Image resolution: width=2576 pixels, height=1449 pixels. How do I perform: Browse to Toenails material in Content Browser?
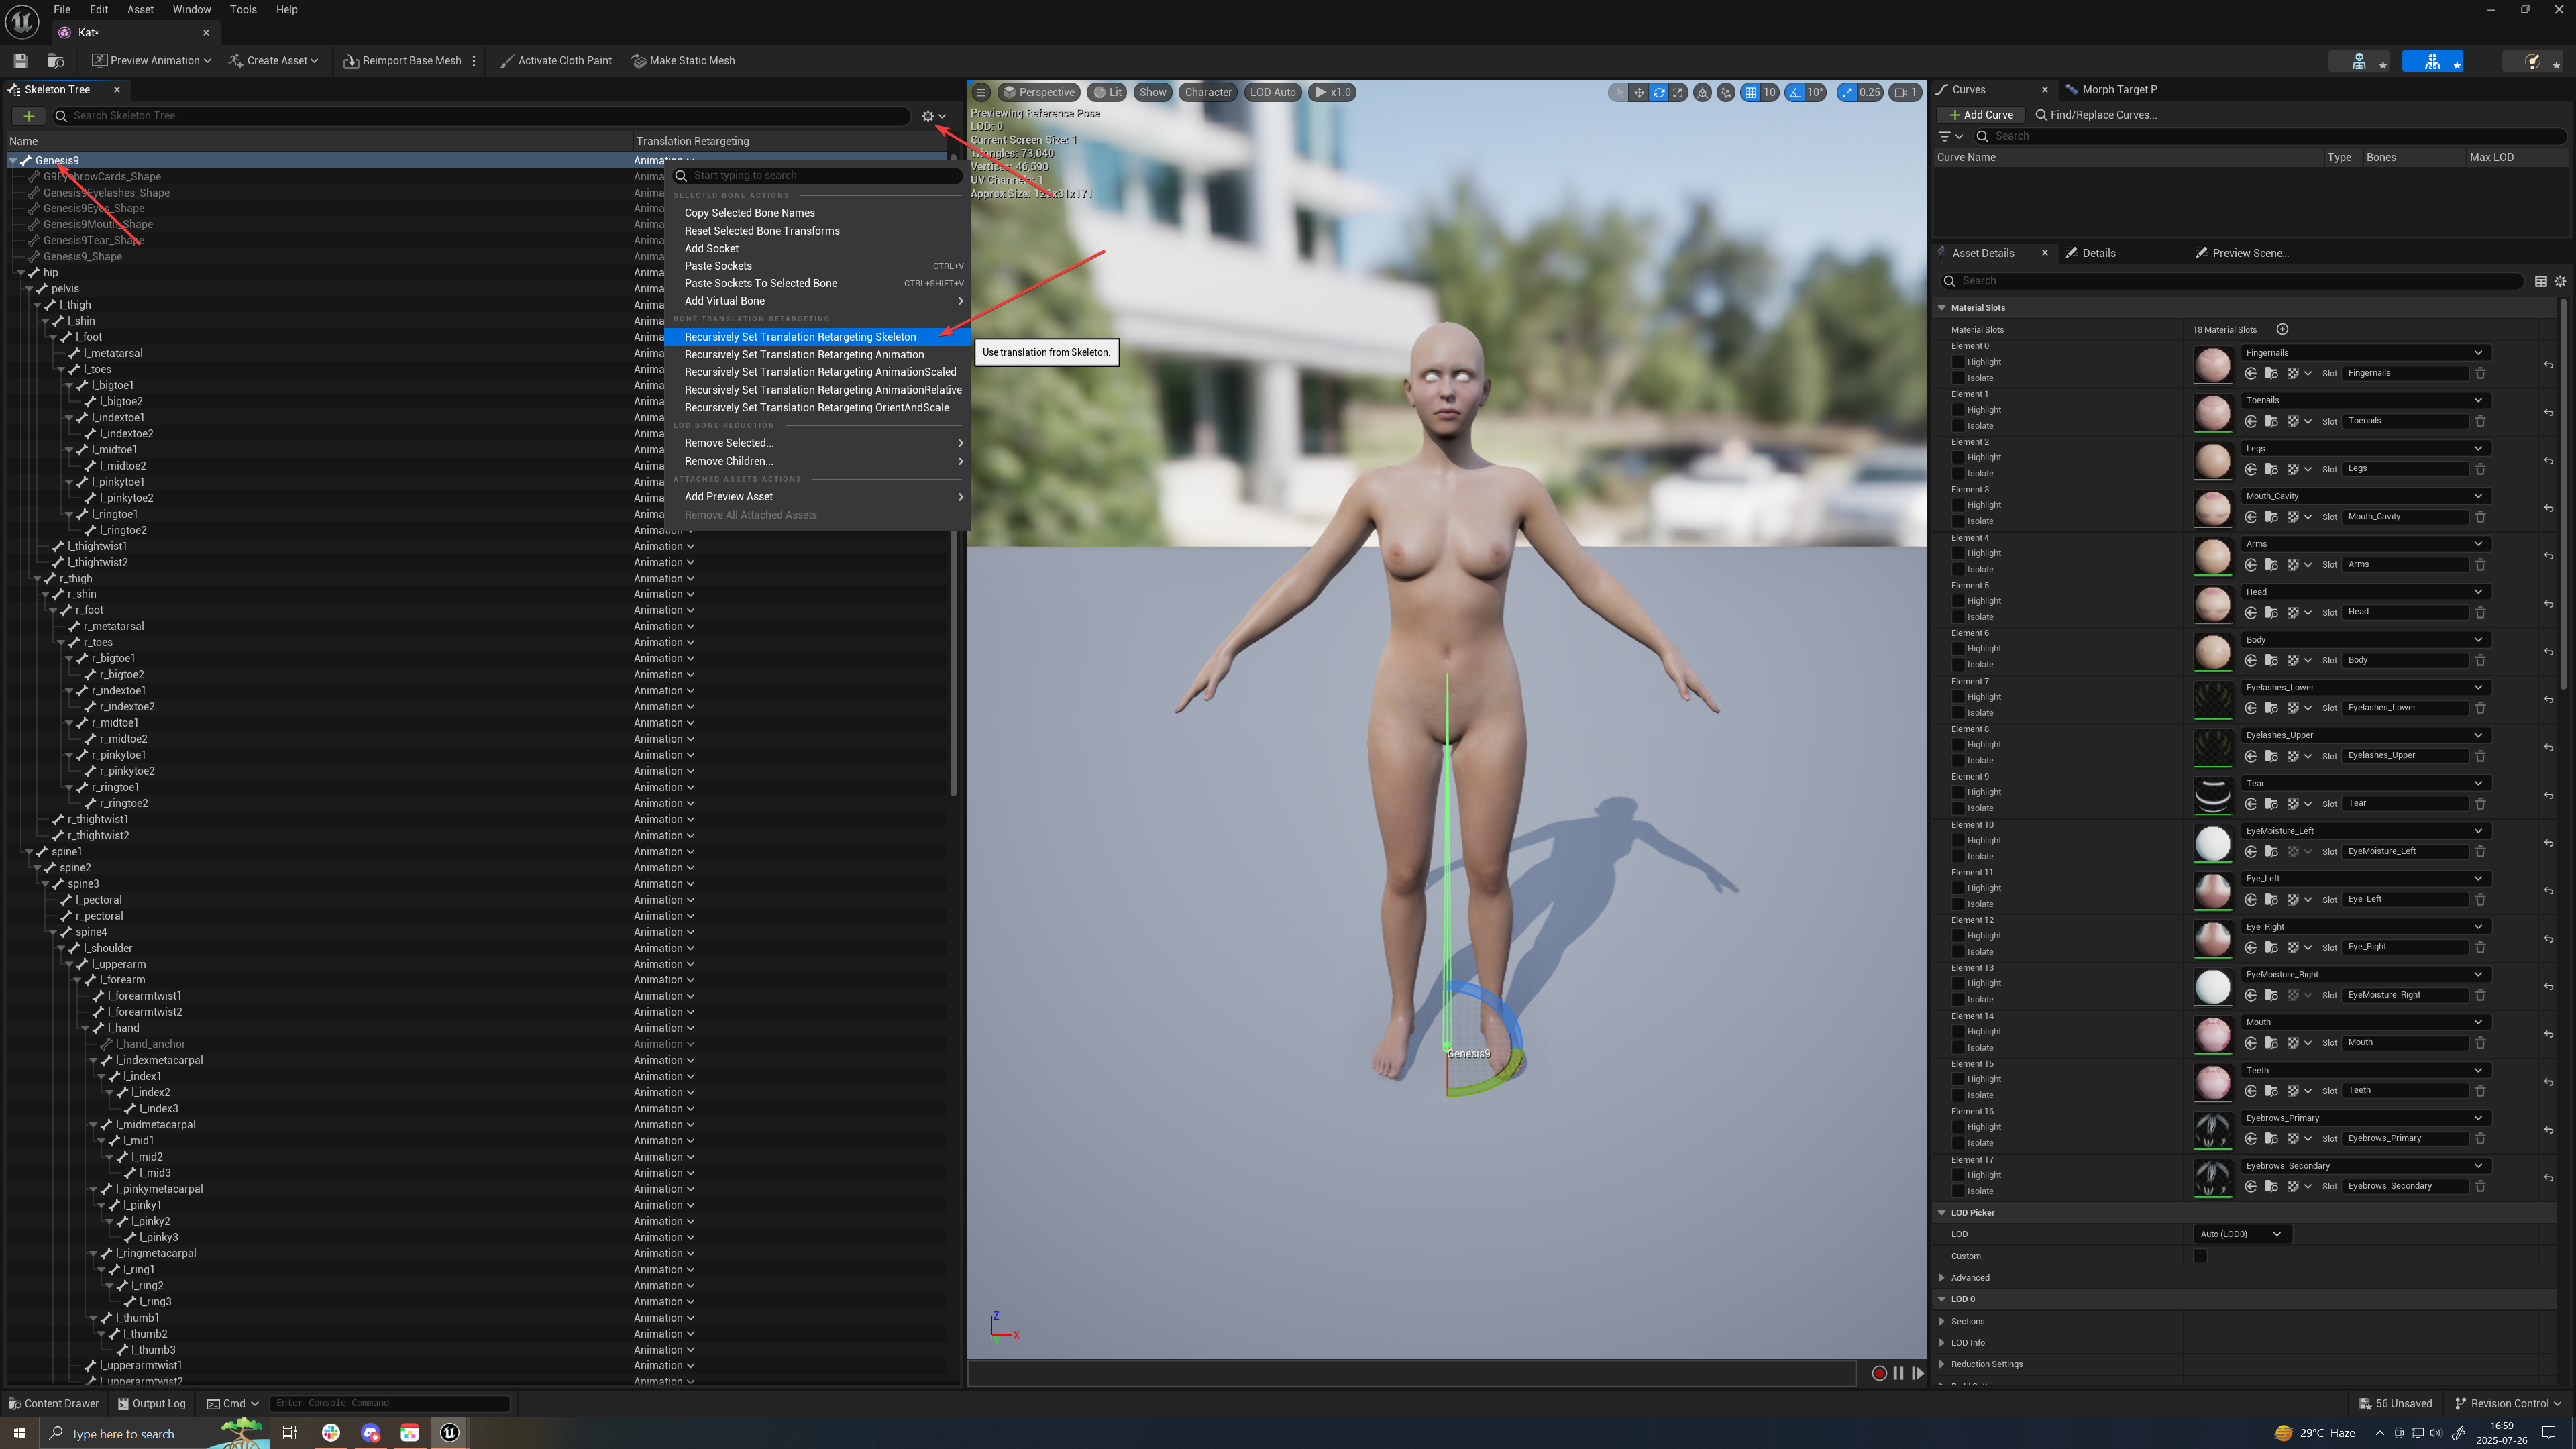coord(2271,421)
